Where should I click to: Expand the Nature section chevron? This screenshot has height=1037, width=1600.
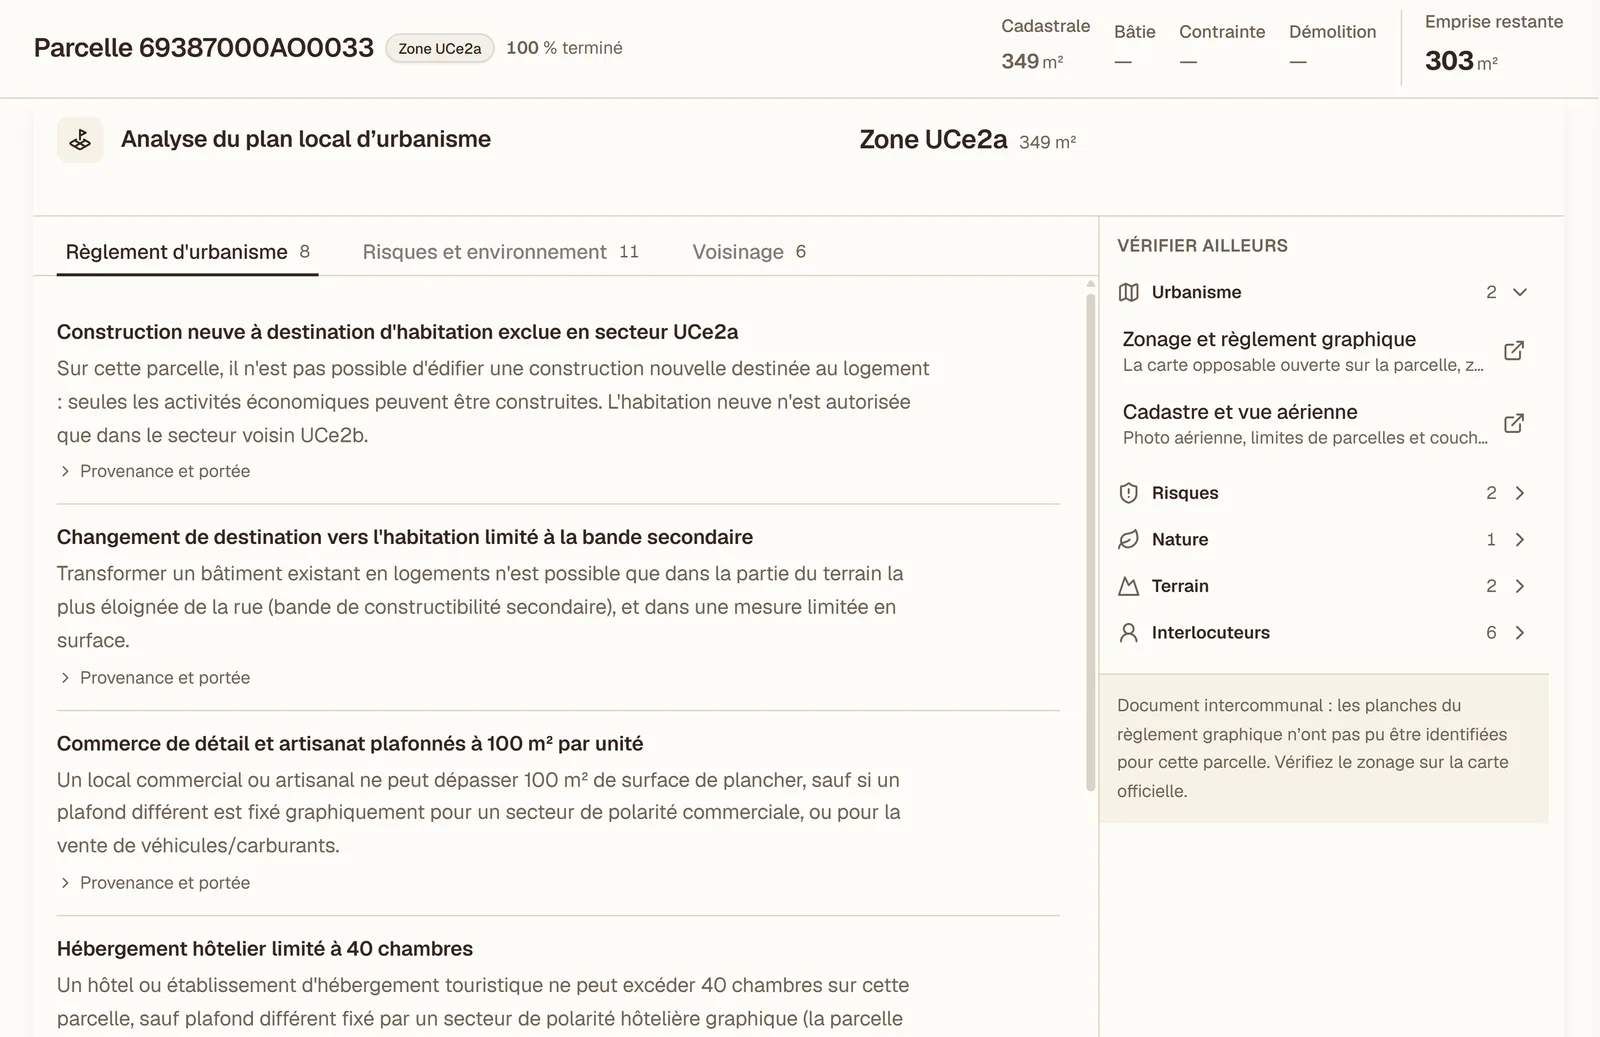point(1520,539)
